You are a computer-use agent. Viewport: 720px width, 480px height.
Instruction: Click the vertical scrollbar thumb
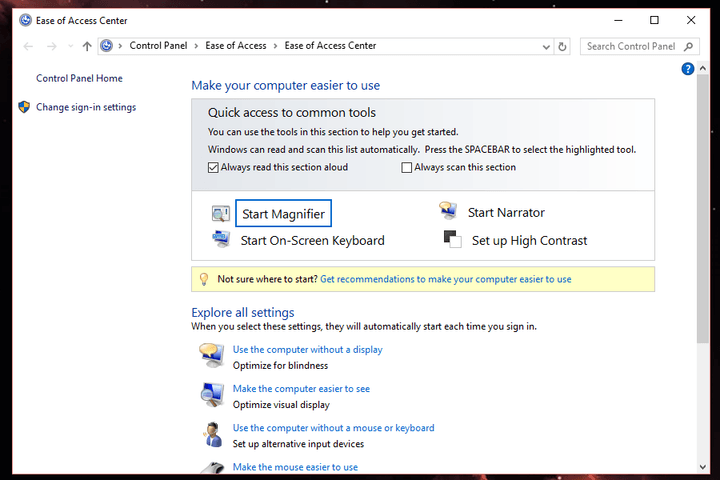tap(703, 209)
